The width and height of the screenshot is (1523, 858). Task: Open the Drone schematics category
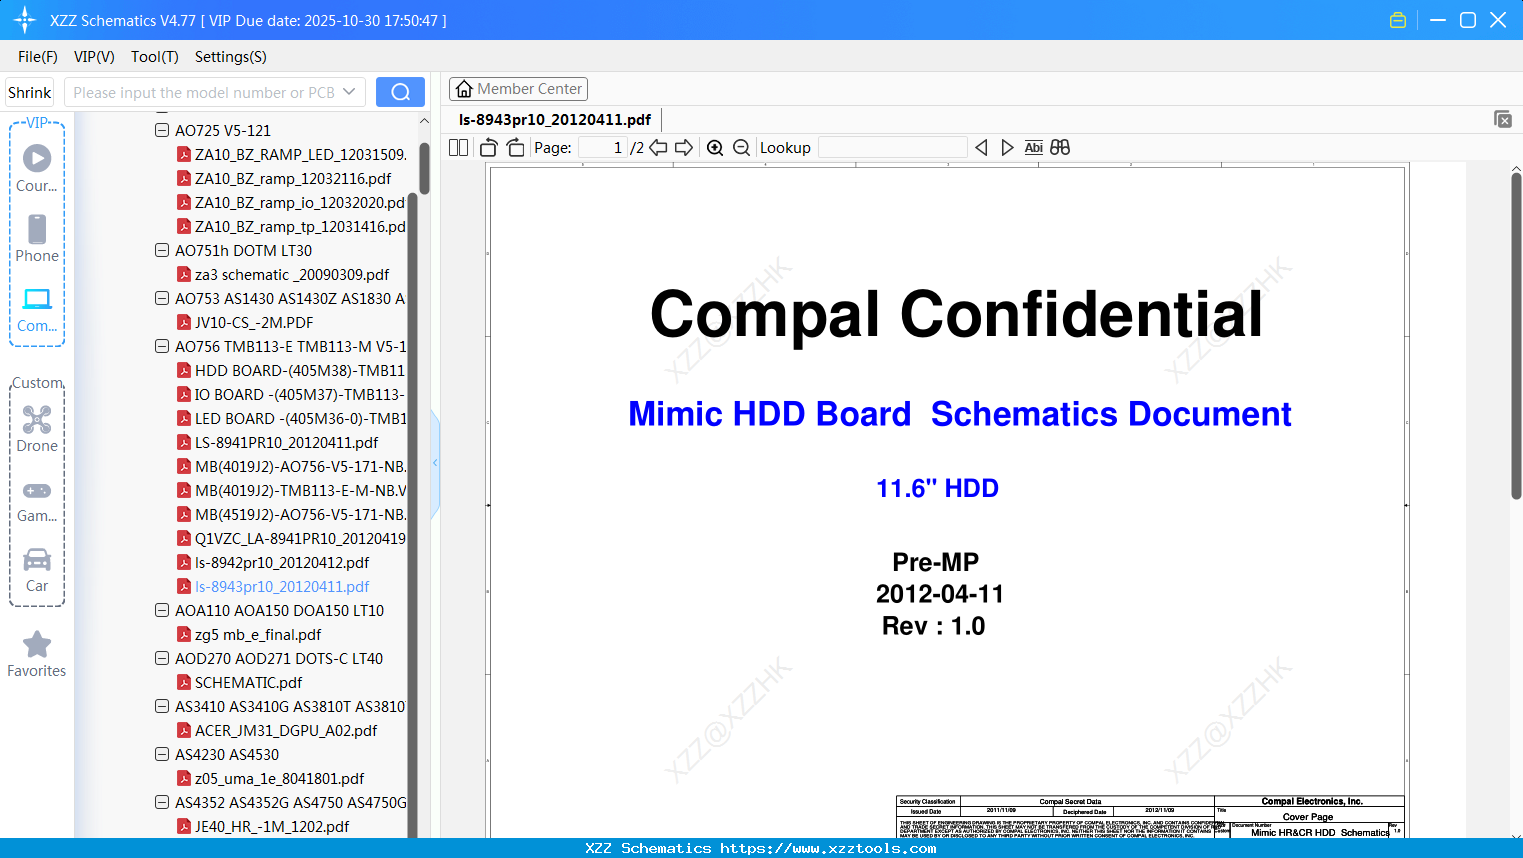[x=37, y=429]
